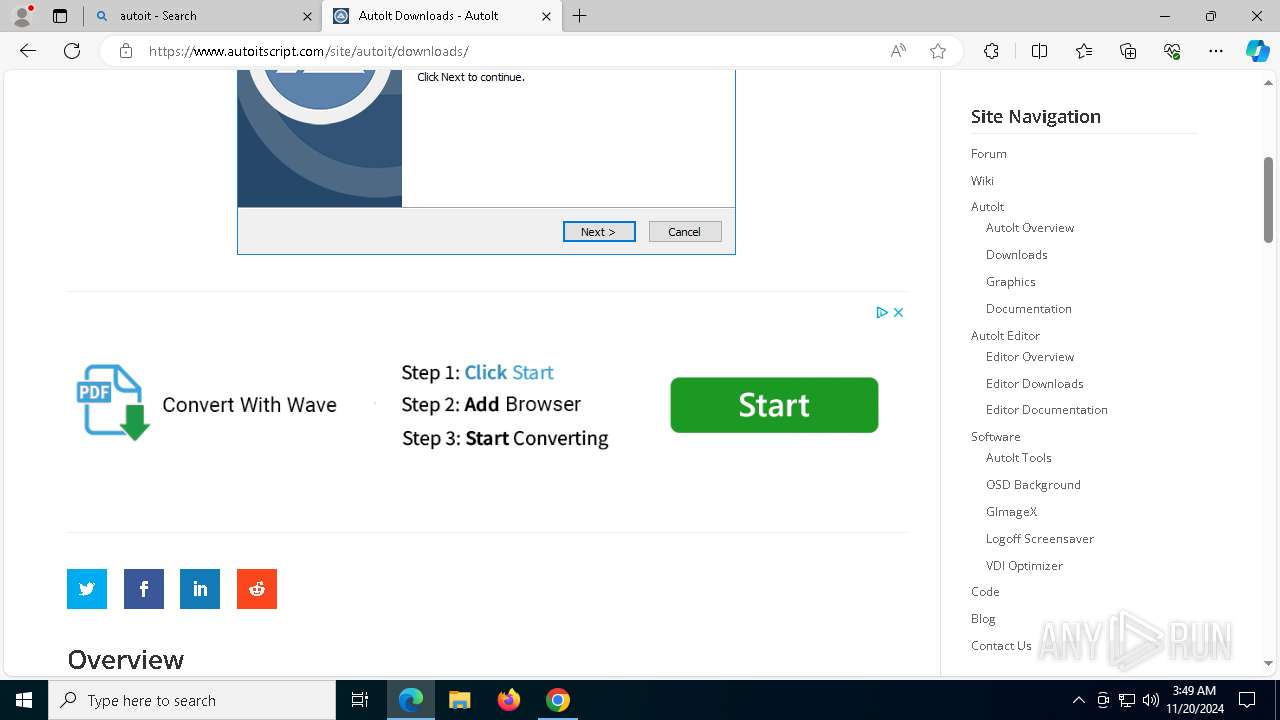Click the AdChoices triangle icon

click(x=882, y=312)
